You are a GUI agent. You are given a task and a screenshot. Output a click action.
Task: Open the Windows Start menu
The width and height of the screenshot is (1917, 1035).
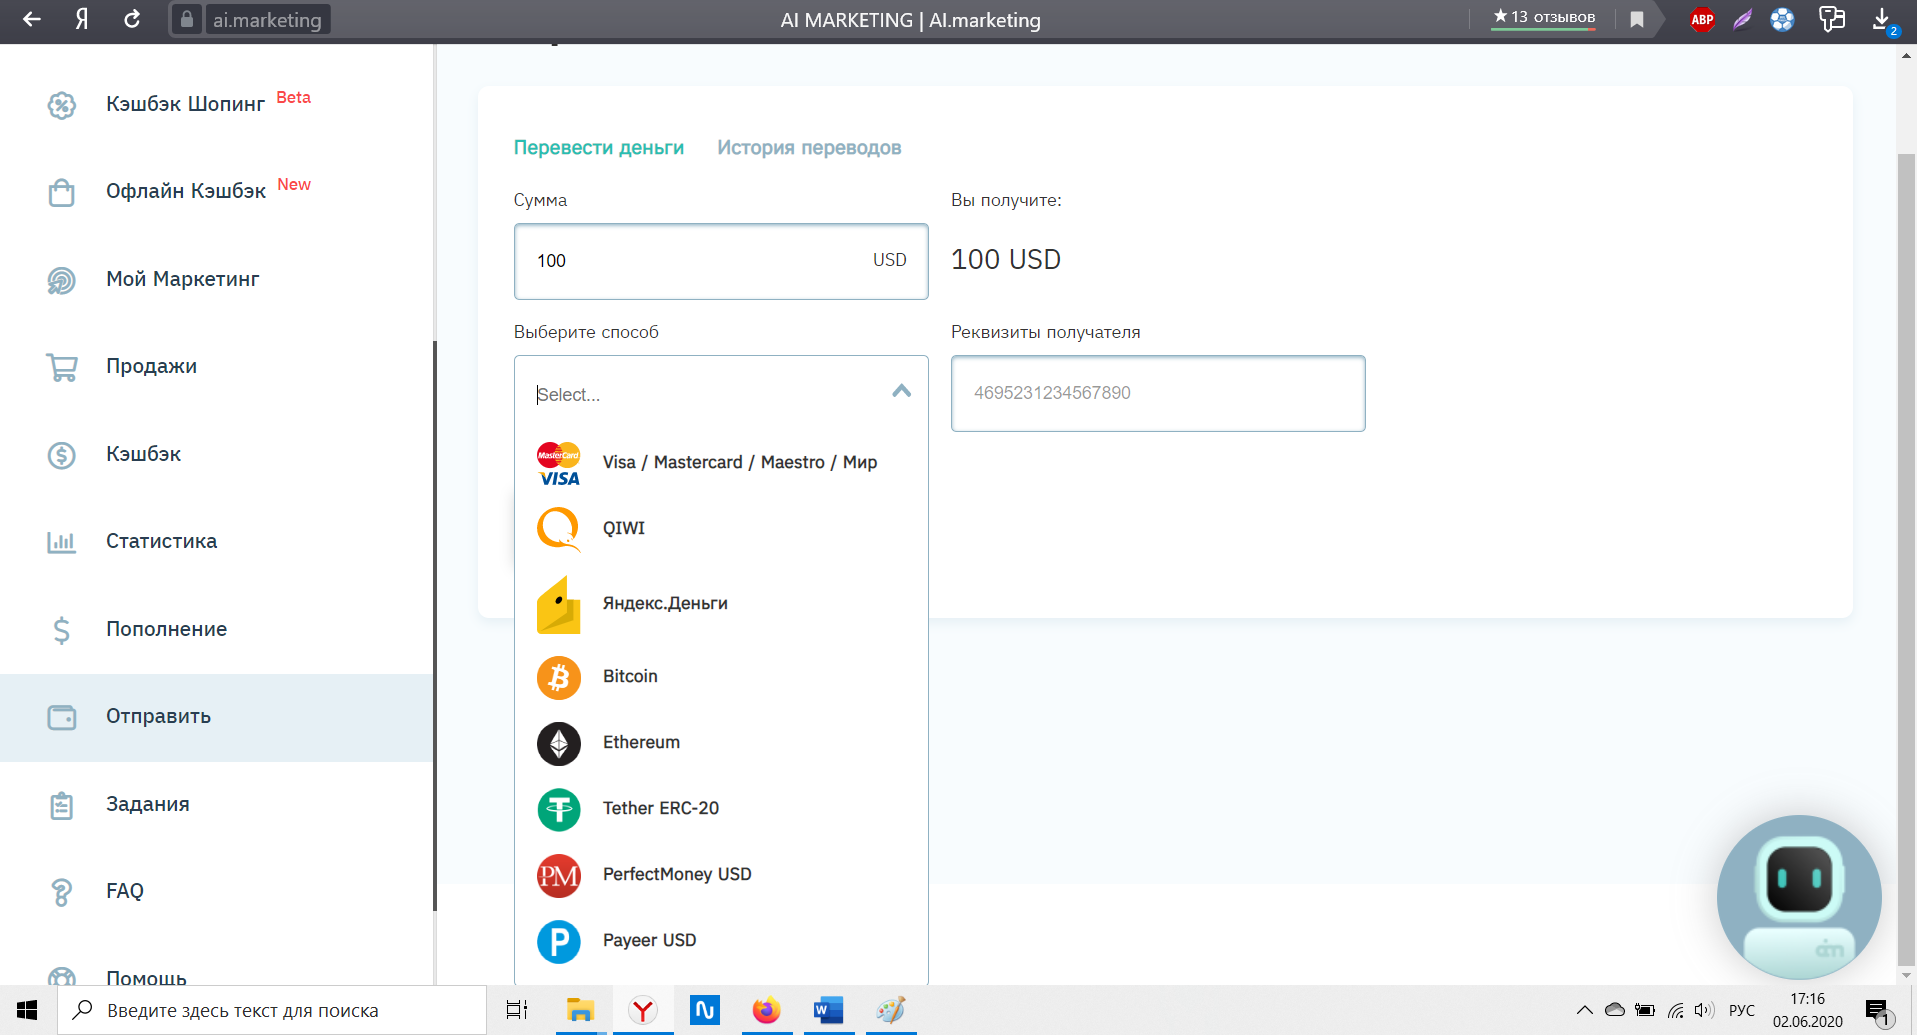[27, 1010]
